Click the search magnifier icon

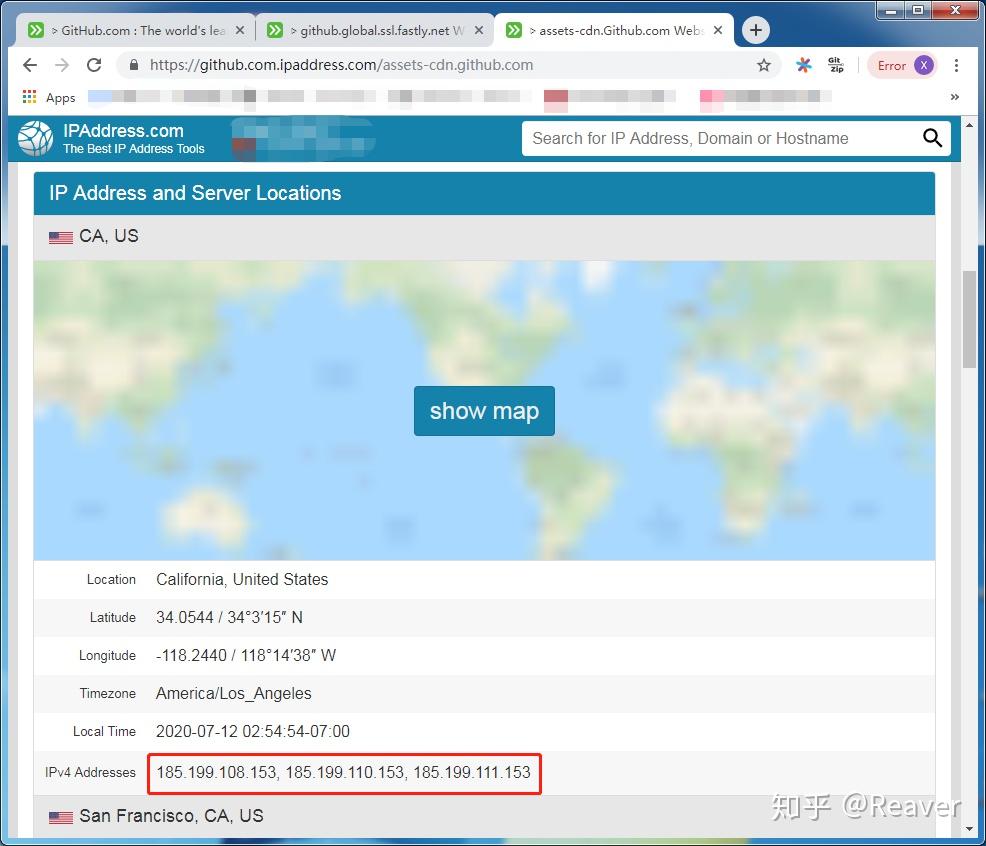click(932, 138)
